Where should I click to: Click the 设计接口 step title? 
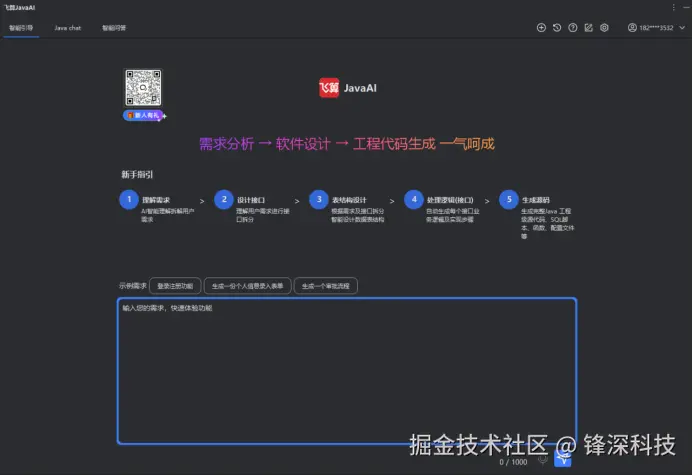(x=251, y=200)
